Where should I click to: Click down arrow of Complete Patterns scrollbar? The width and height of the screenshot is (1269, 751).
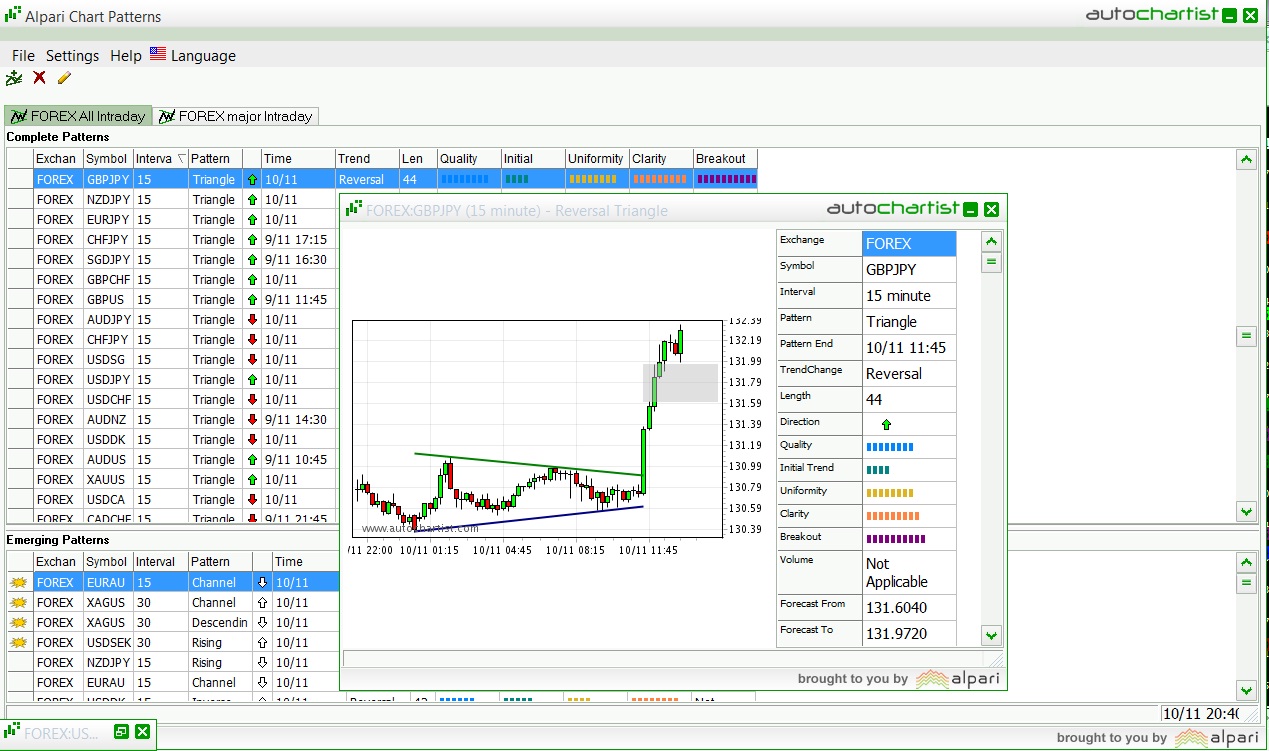coord(1246,511)
